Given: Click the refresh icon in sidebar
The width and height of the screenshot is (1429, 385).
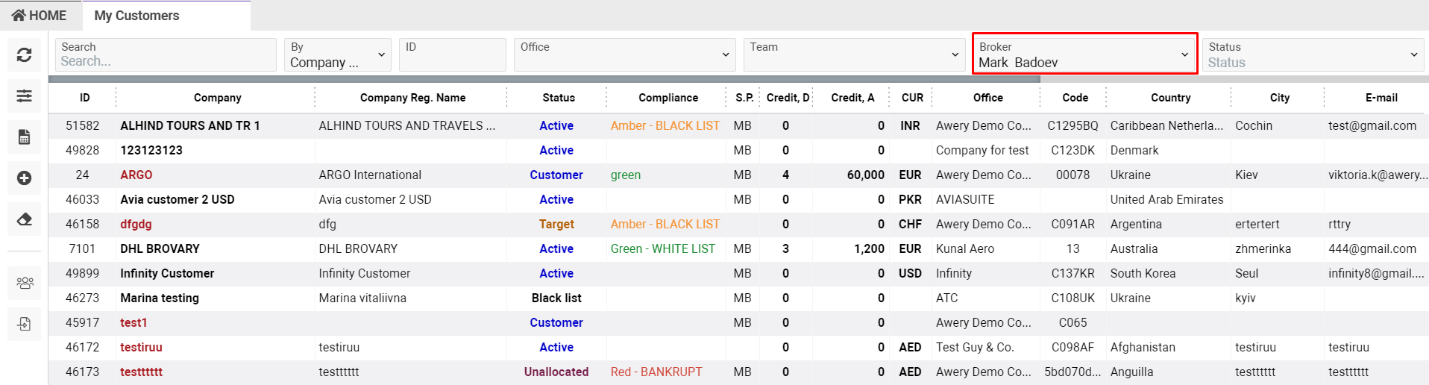Looking at the screenshot, I should pos(24,56).
